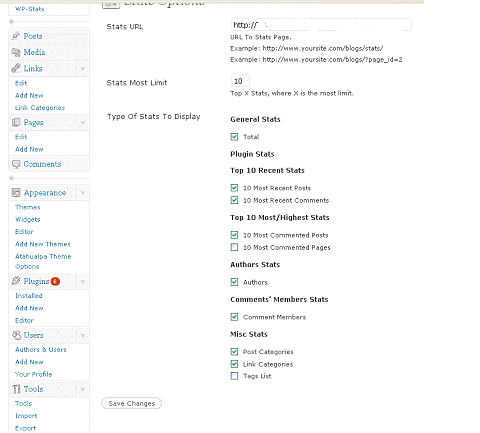This screenshot has width=480, height=433.
Task: Click the Save Changes button
Action: (132, 403)
